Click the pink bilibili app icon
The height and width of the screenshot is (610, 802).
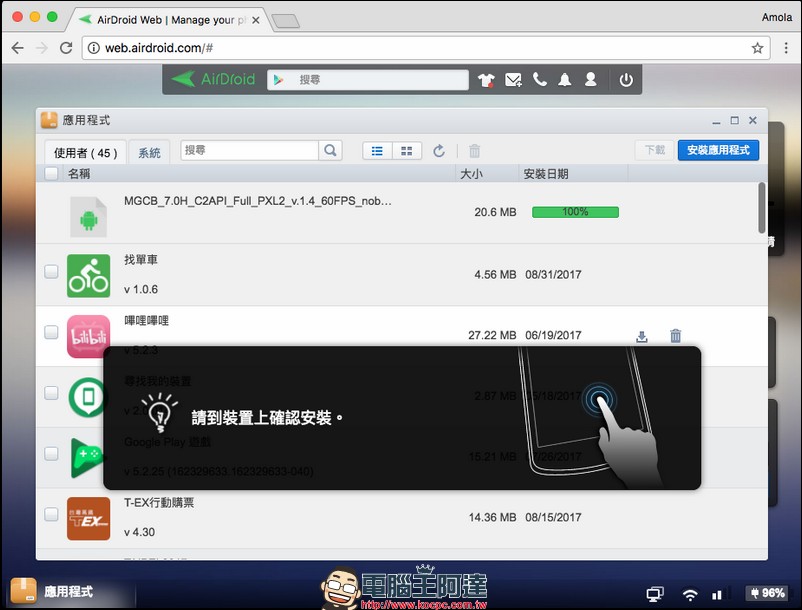click(88, 336)
